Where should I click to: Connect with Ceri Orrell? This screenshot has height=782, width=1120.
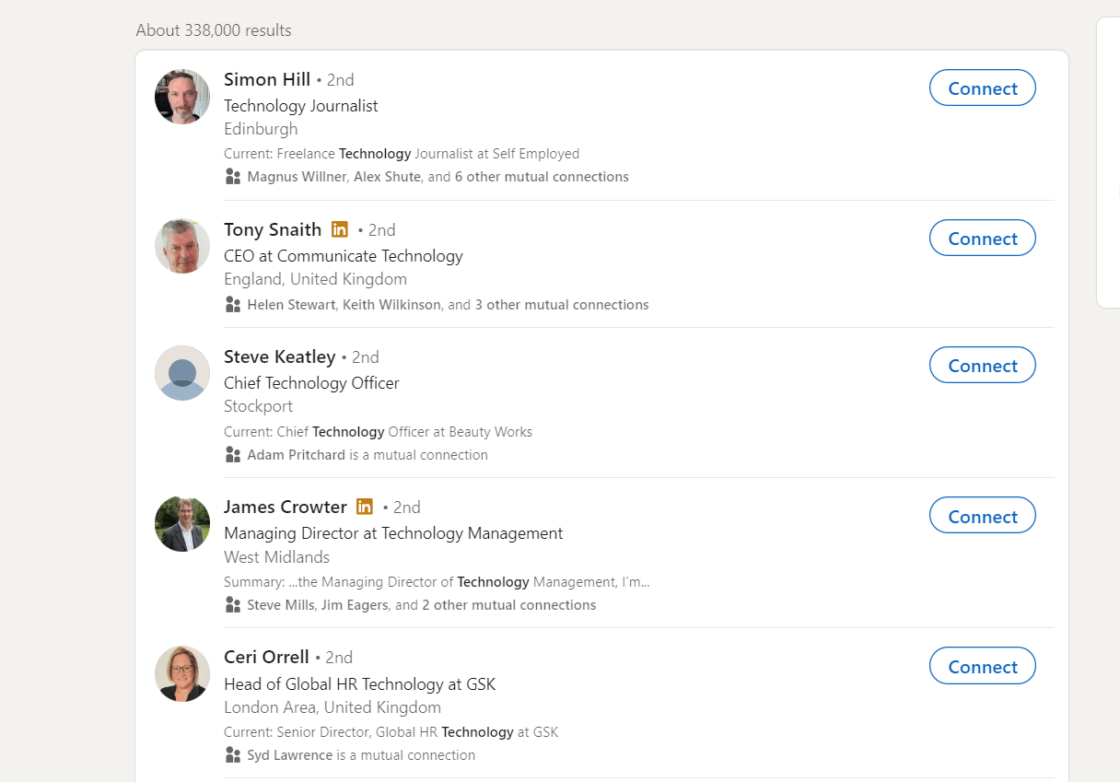point(982,666)
